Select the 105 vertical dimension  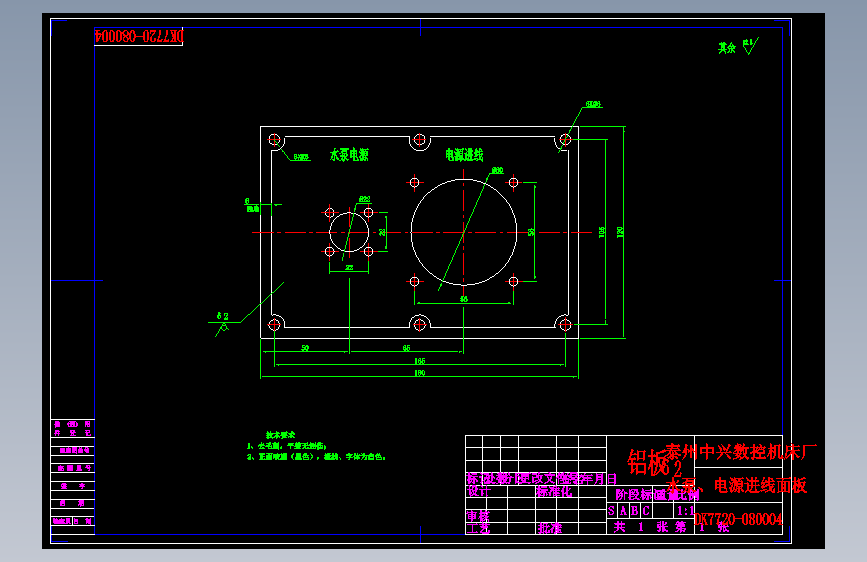[602, 232]
